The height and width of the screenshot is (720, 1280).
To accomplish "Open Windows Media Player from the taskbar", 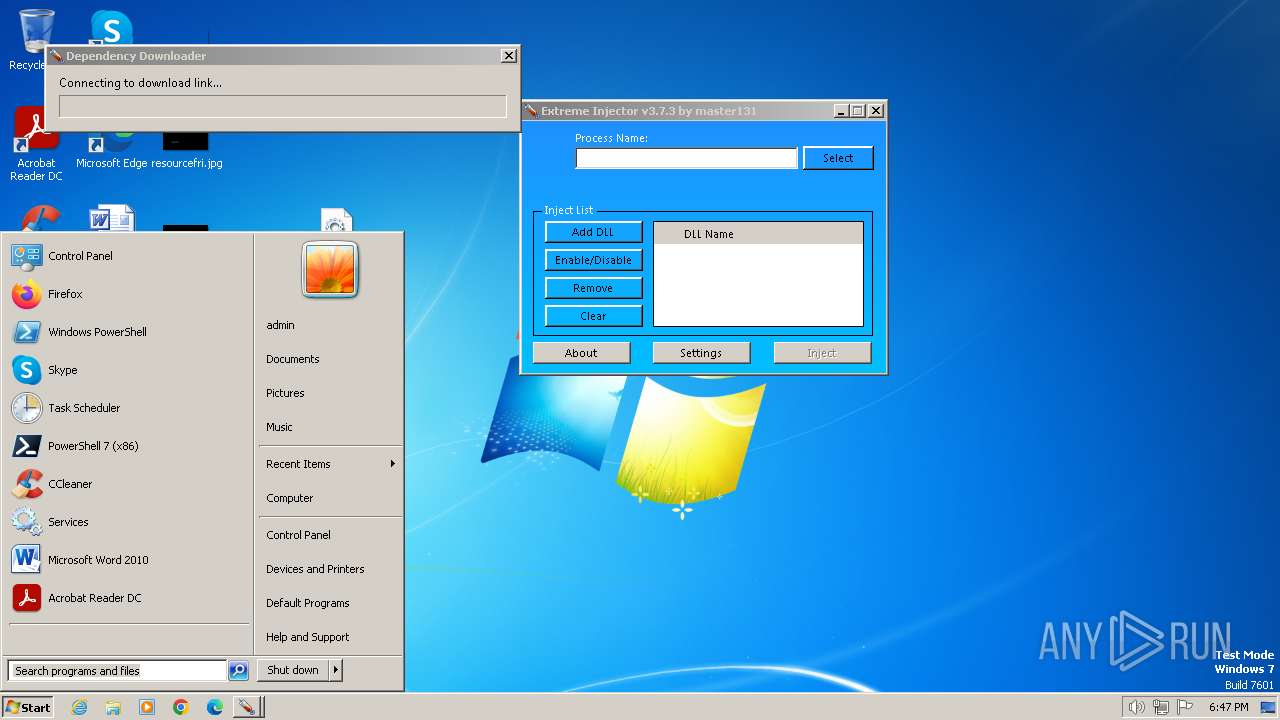I will [x=147, y=707].
